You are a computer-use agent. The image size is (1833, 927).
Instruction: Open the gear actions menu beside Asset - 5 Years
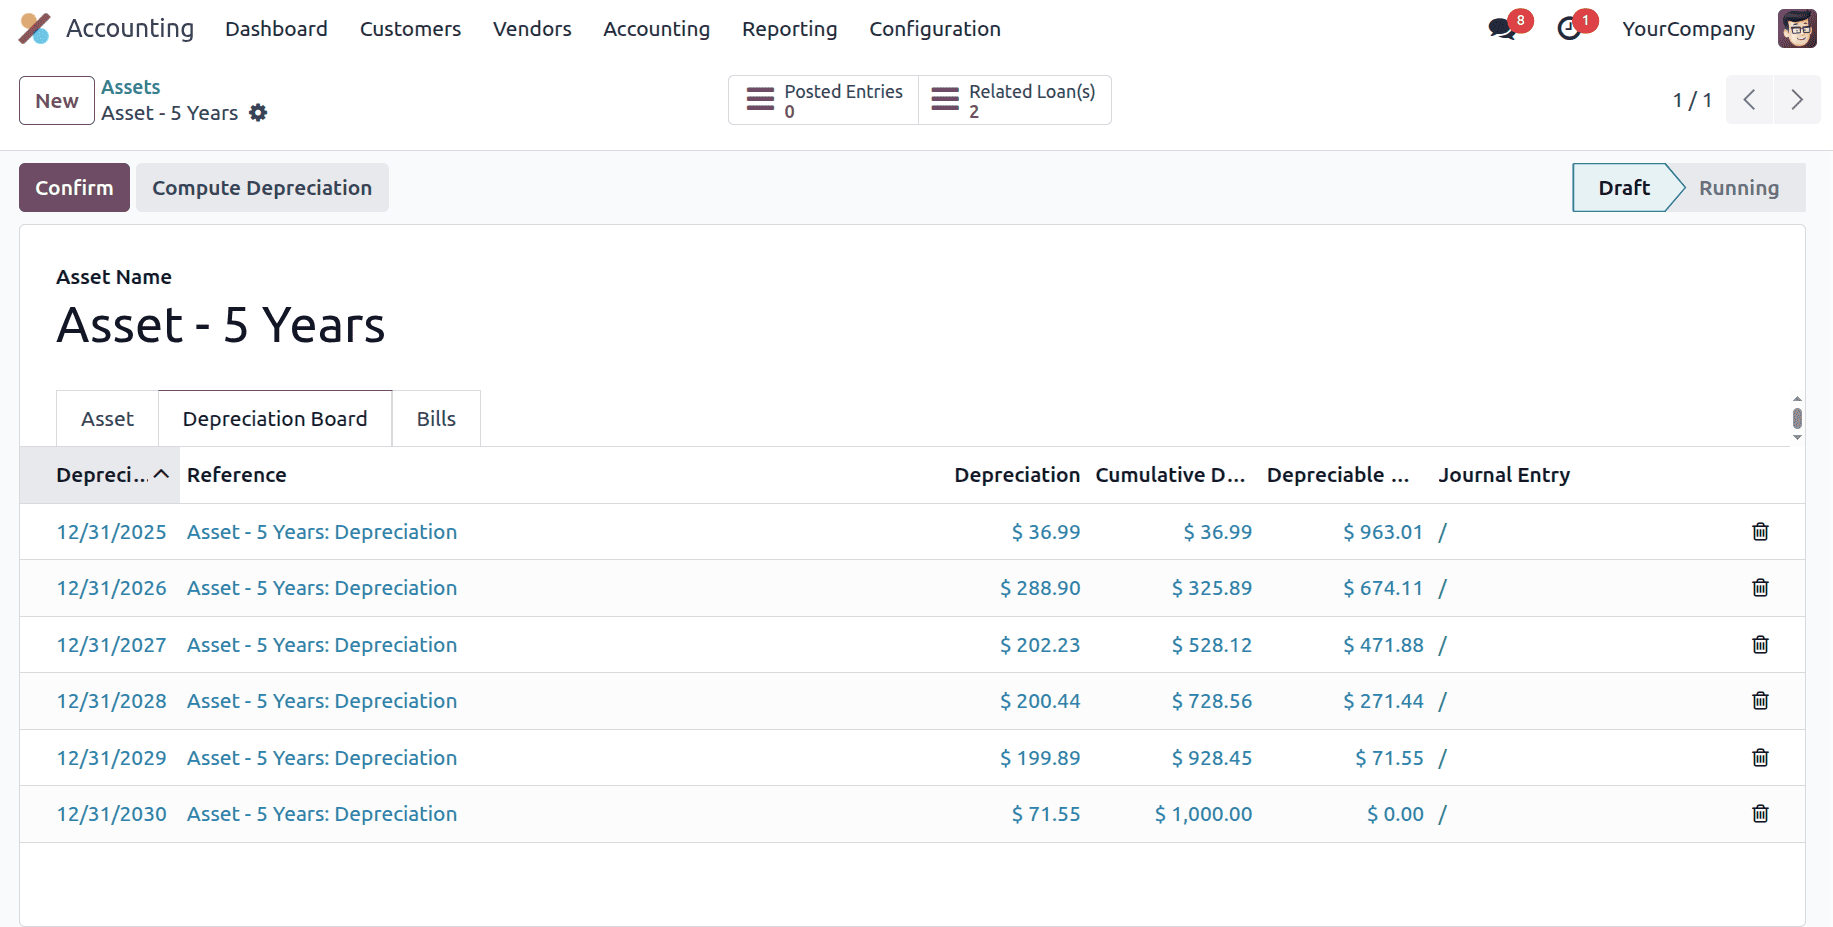pos(258,113)
